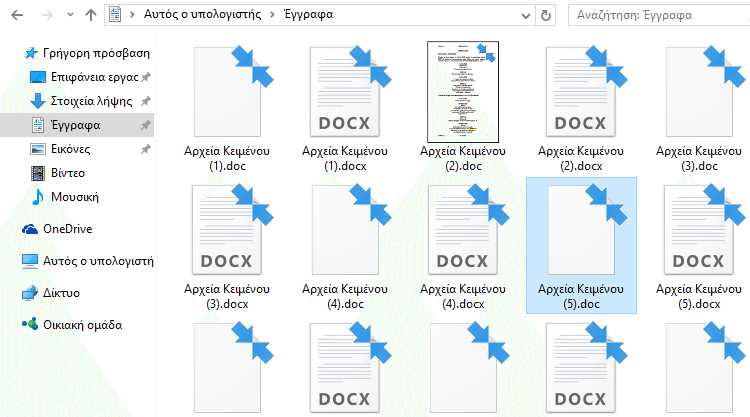This screenshot has width=750, height=417.
Task: Open the recent locations dropdown arrow
Action: point(70,15)
